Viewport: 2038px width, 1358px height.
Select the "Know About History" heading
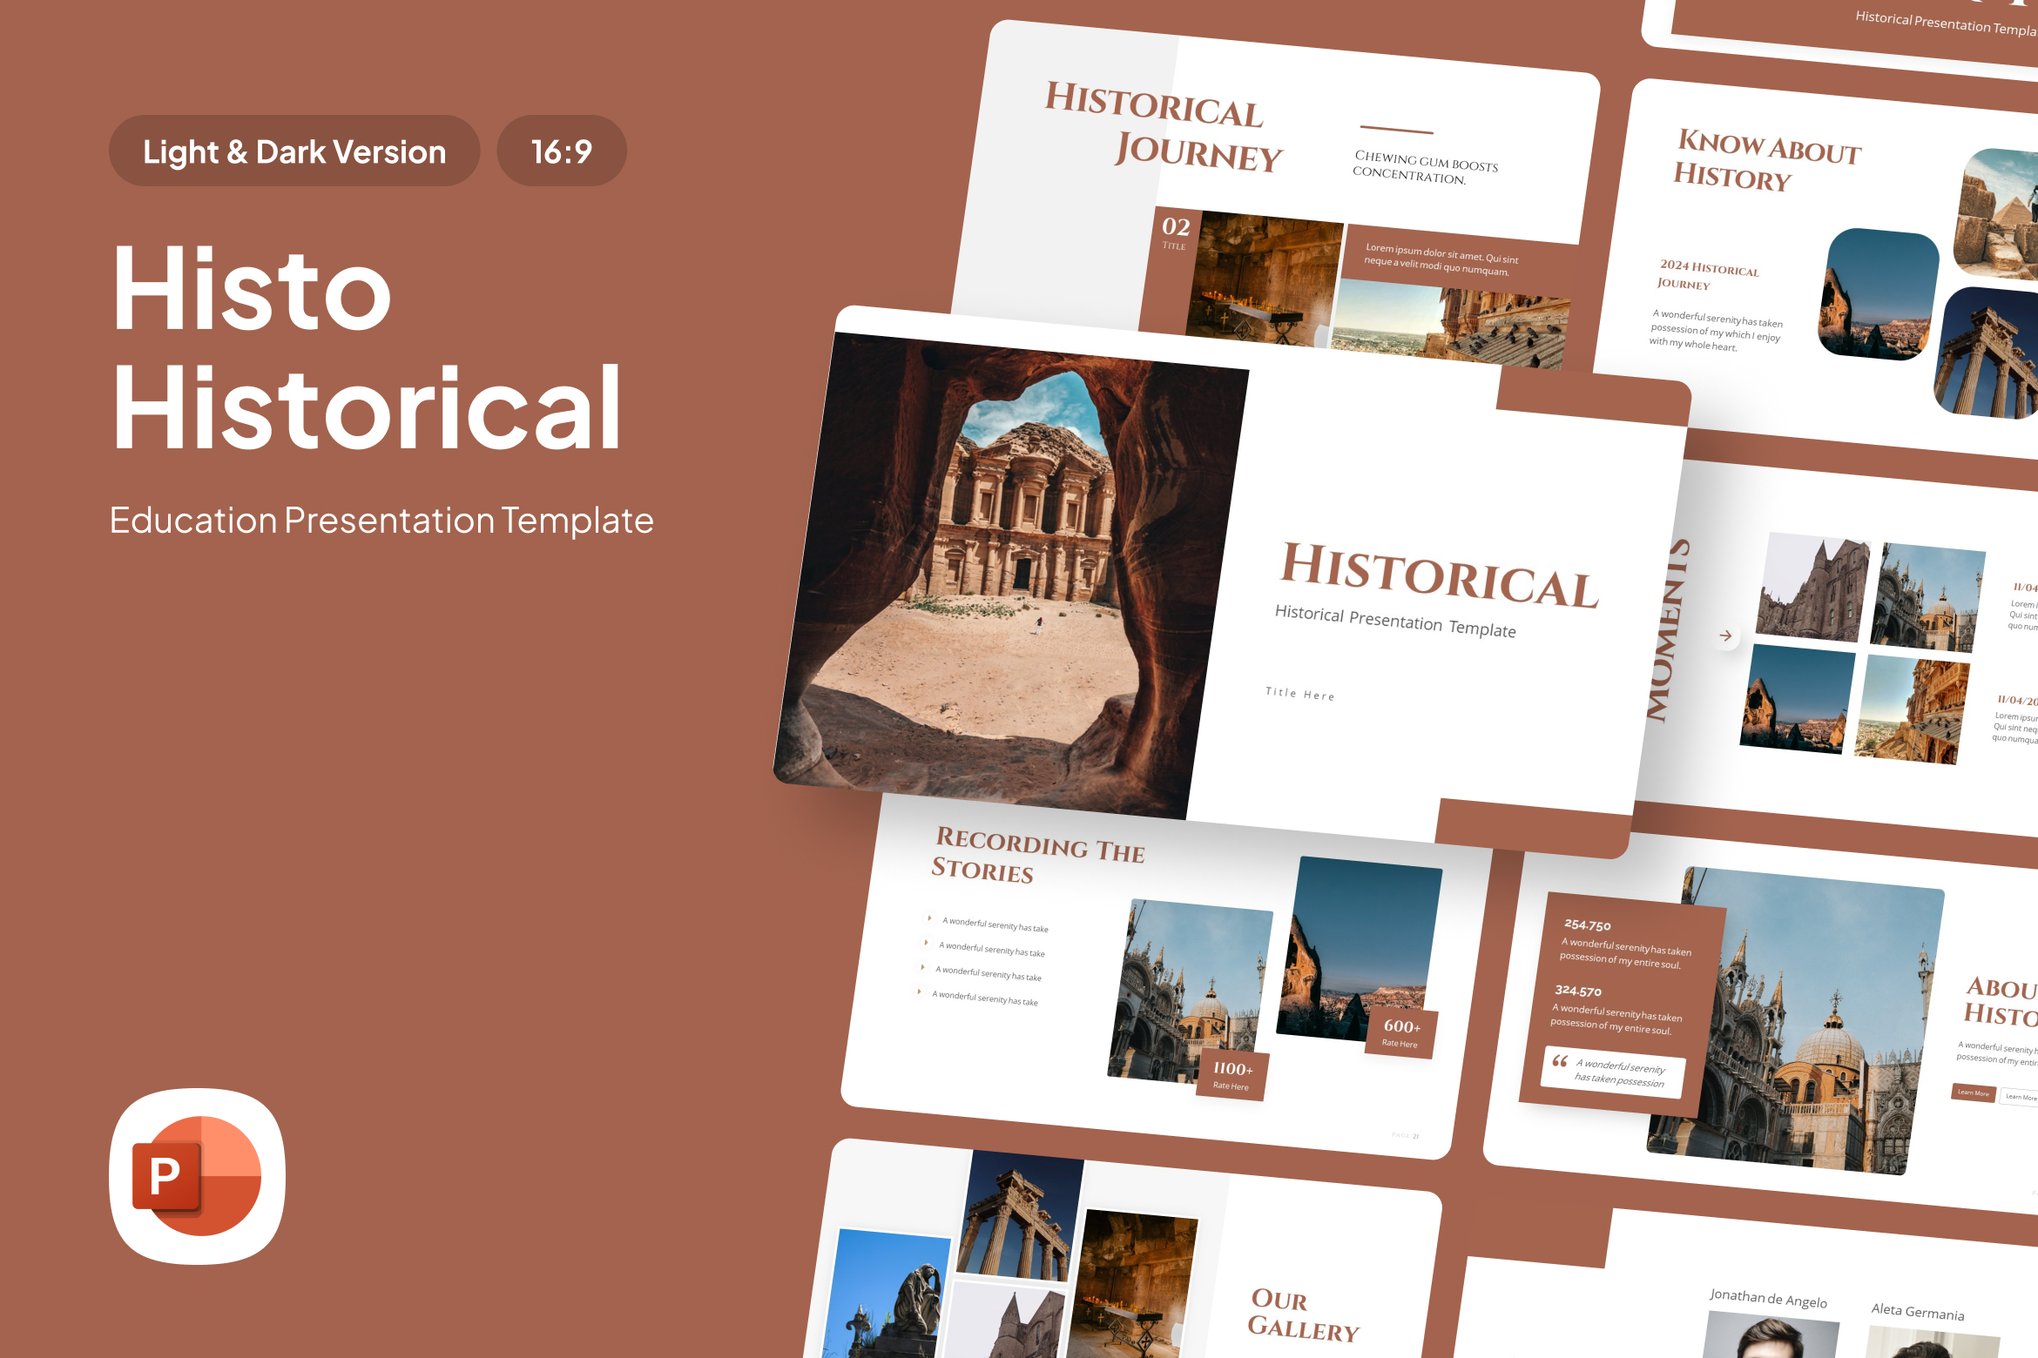point(1767,160)
